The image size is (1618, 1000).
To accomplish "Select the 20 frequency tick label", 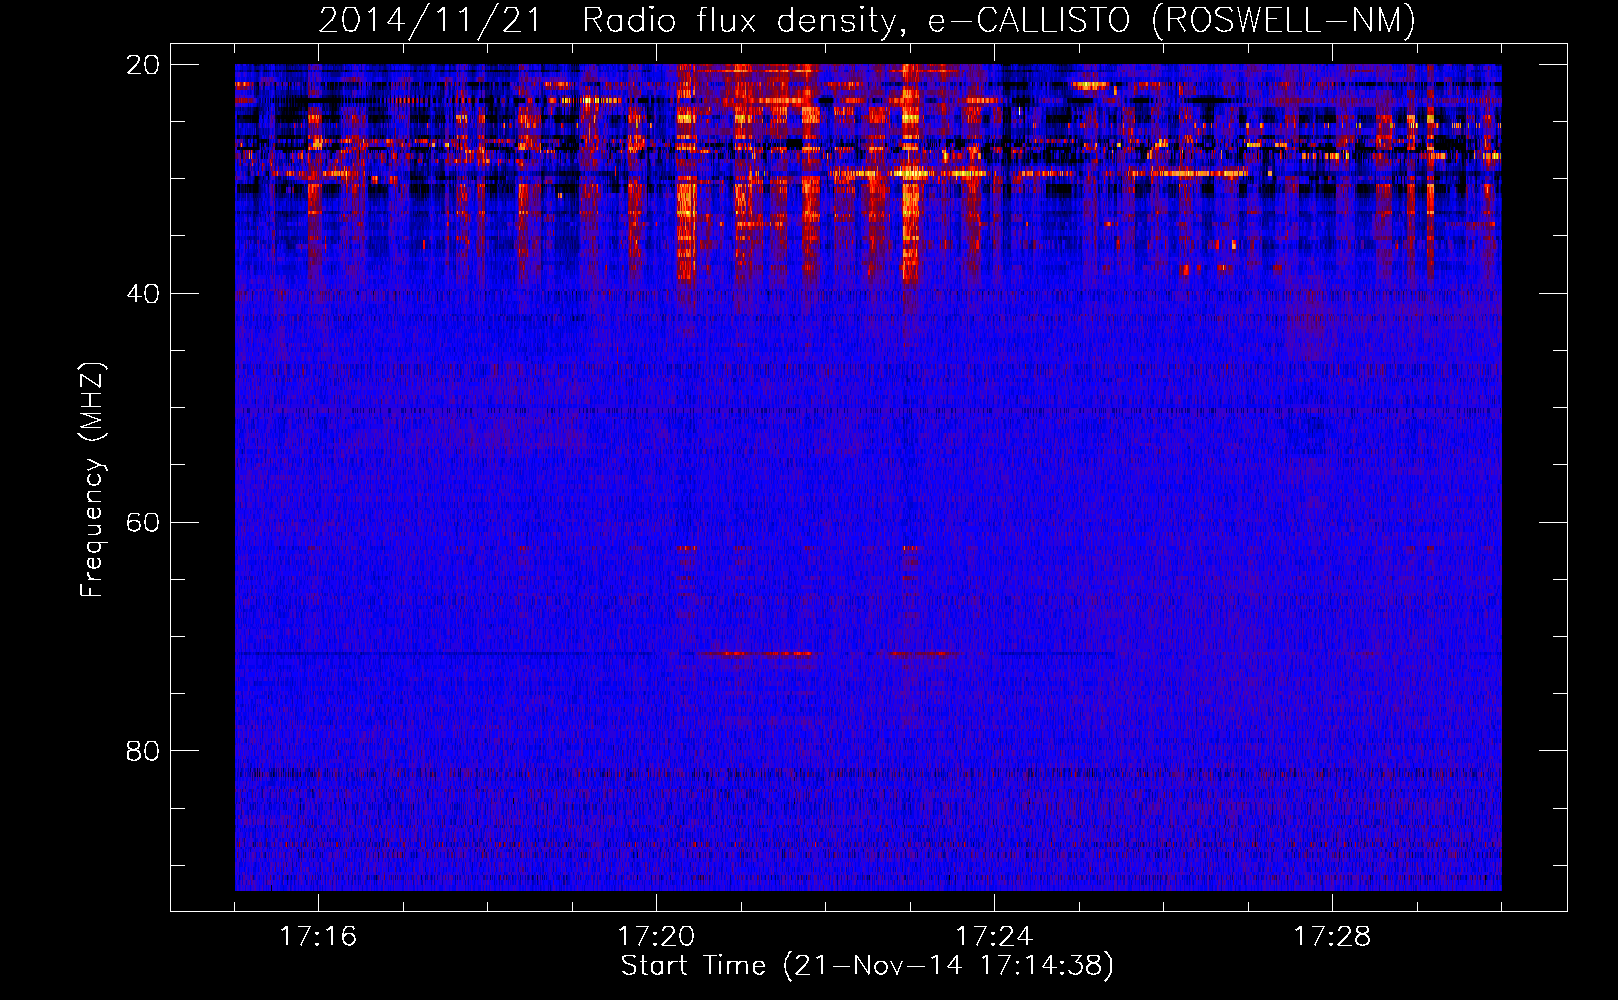I will (x=143, y=65).
